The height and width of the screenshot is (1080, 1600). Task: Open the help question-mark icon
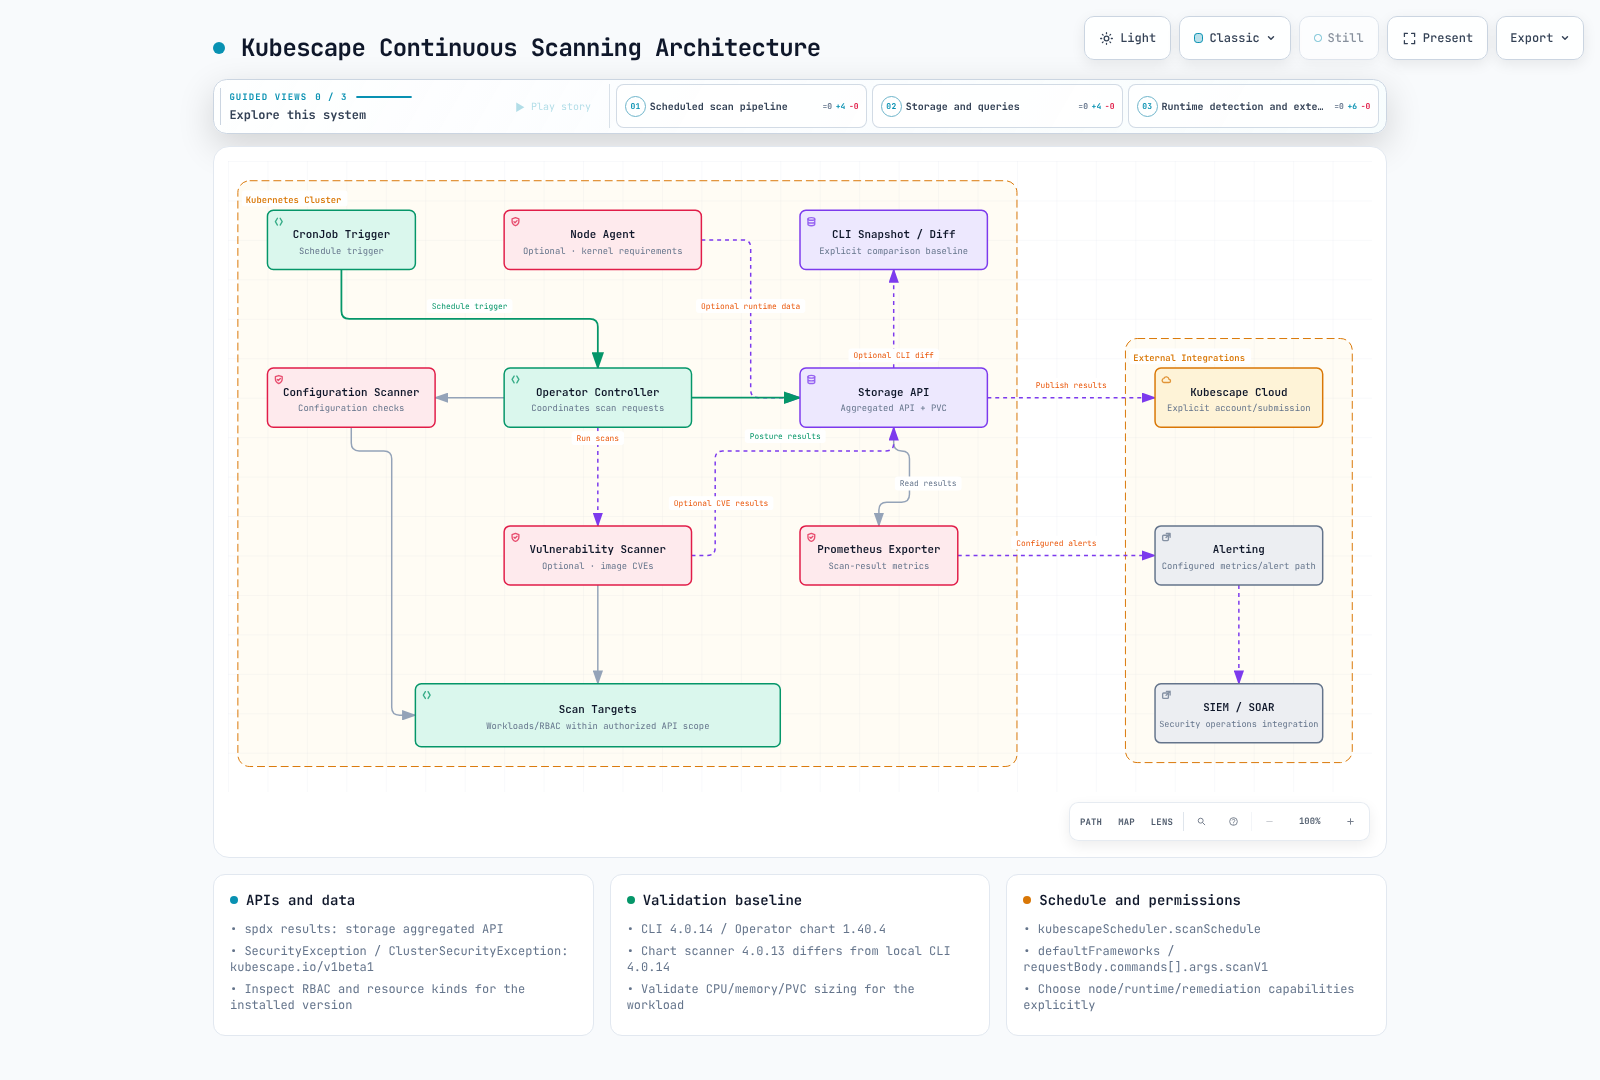click(1233, 822)
